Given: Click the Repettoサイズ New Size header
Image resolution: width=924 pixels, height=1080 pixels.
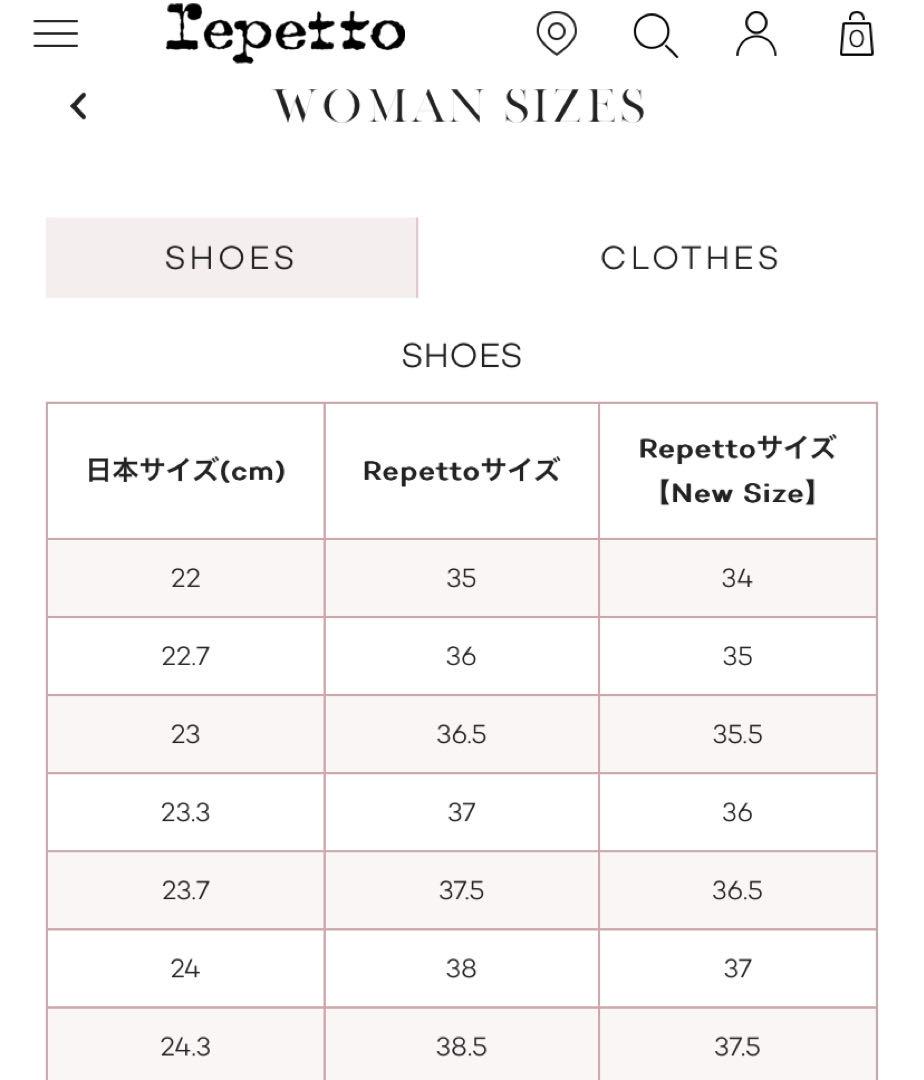Looking at the screenshot, I should tap(737, 470).
